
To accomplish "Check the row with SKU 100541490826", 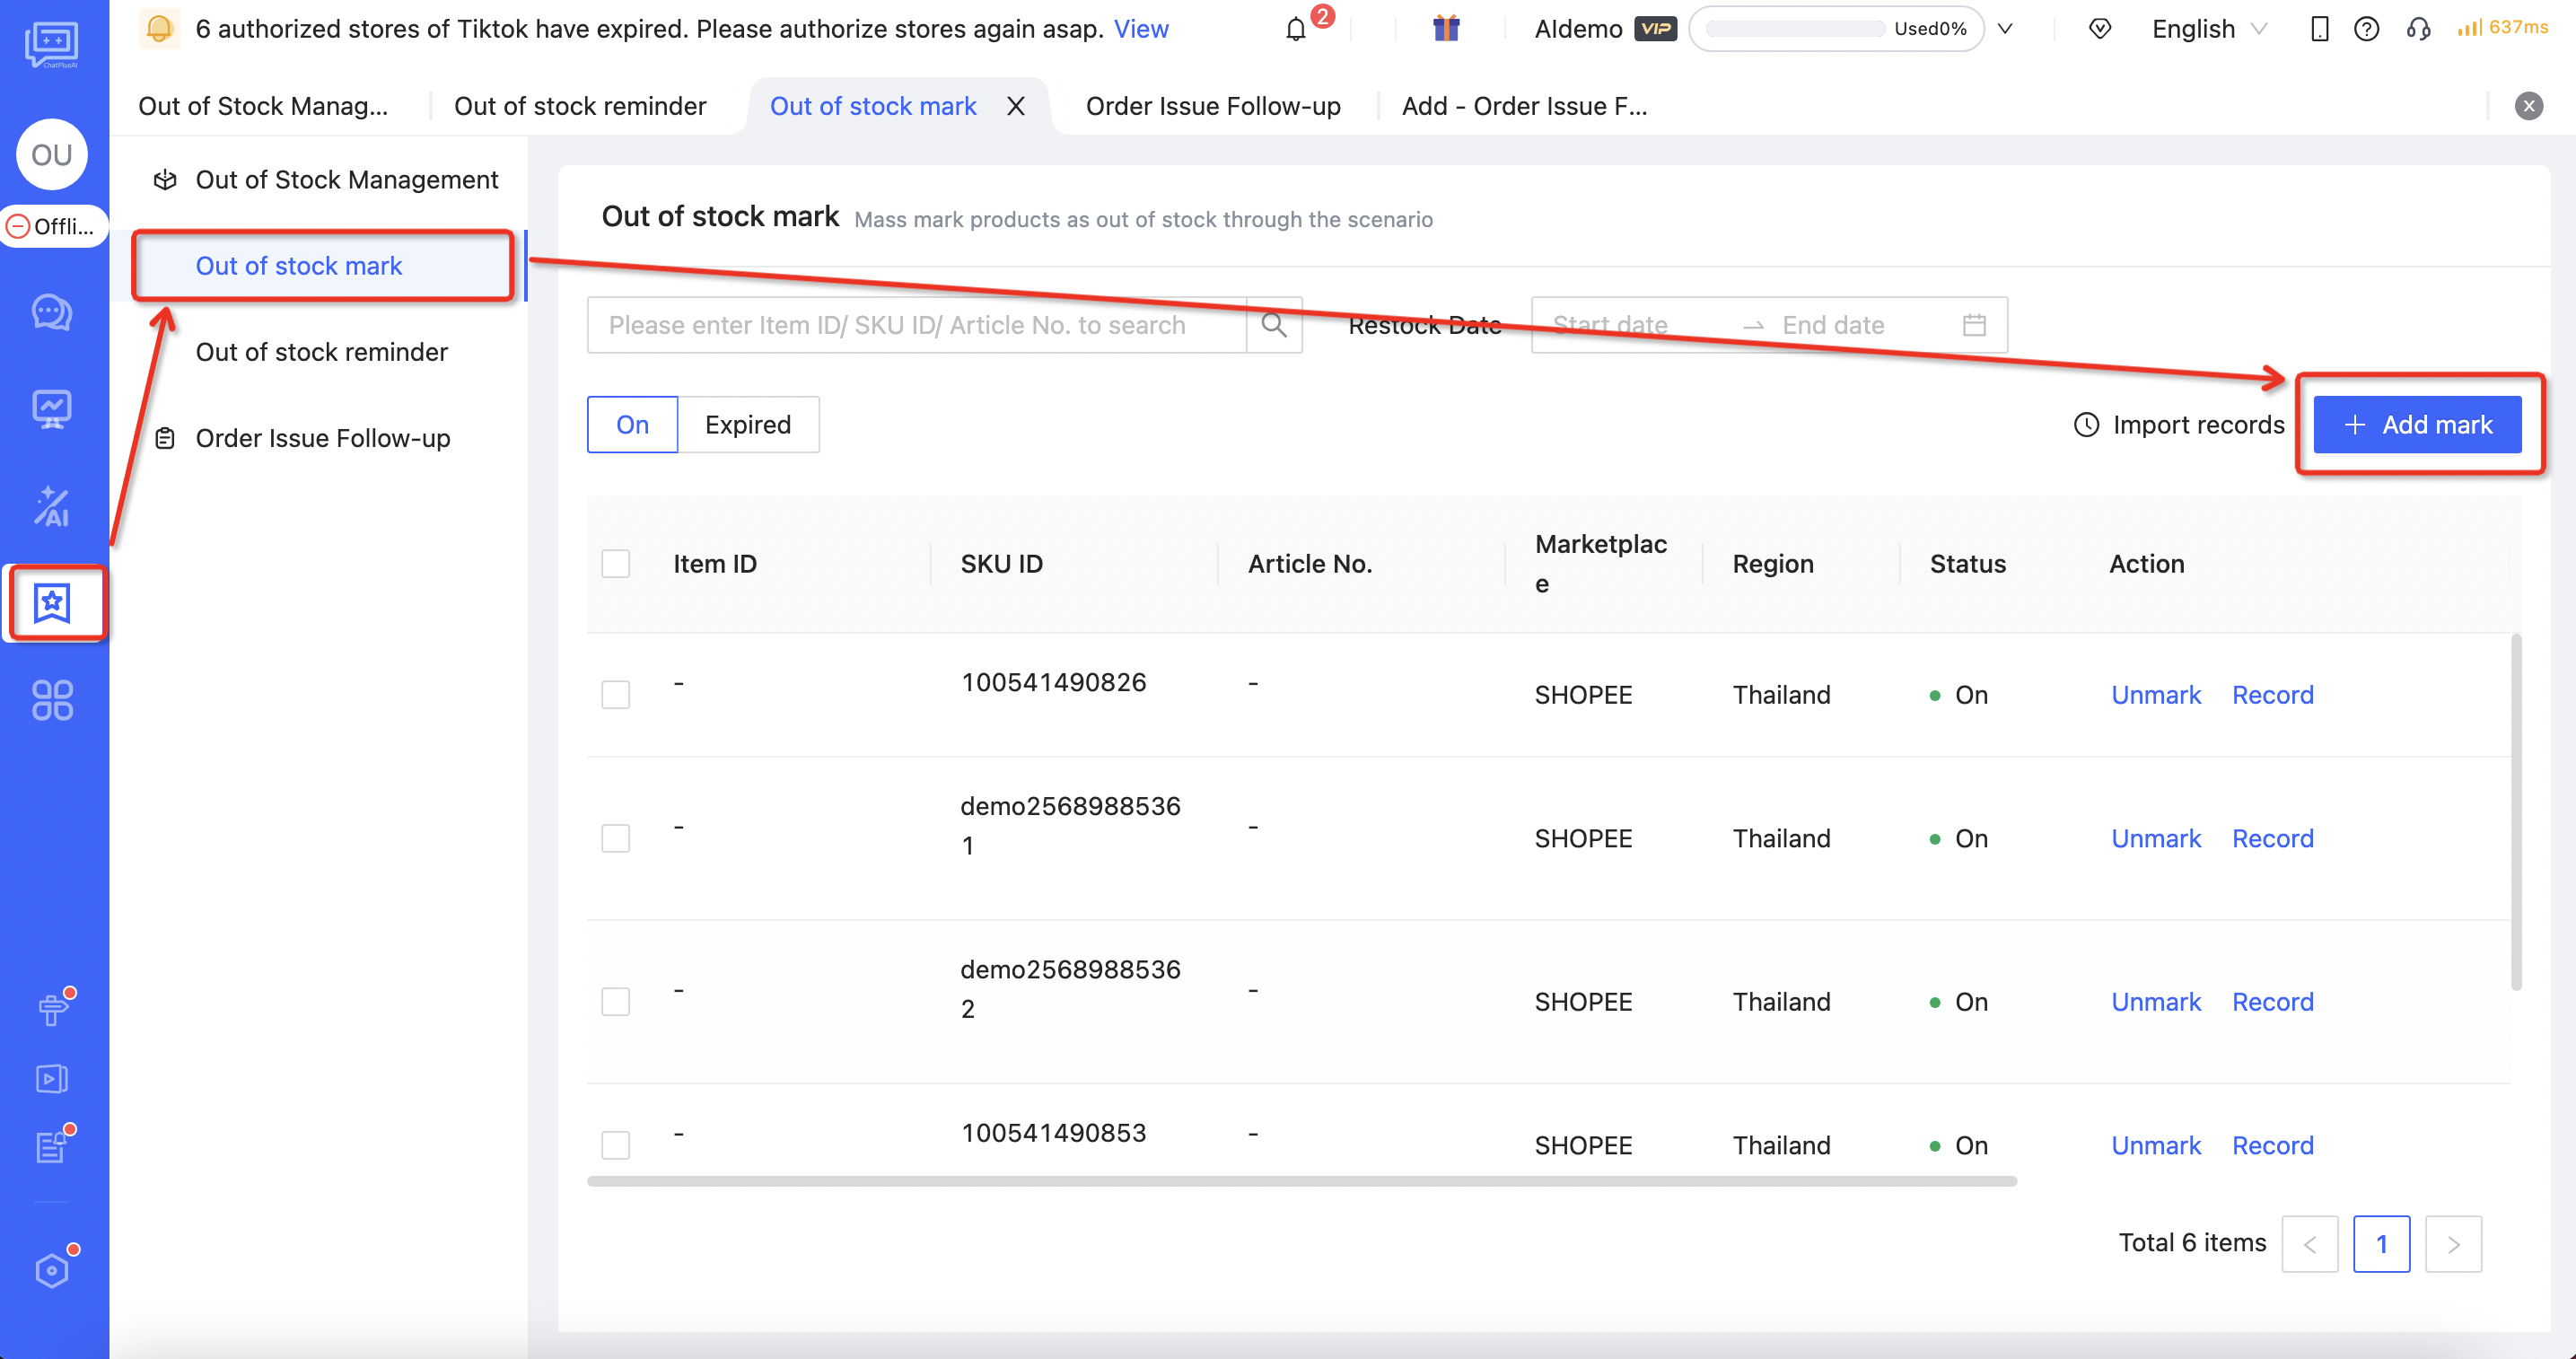I will 616,695.
